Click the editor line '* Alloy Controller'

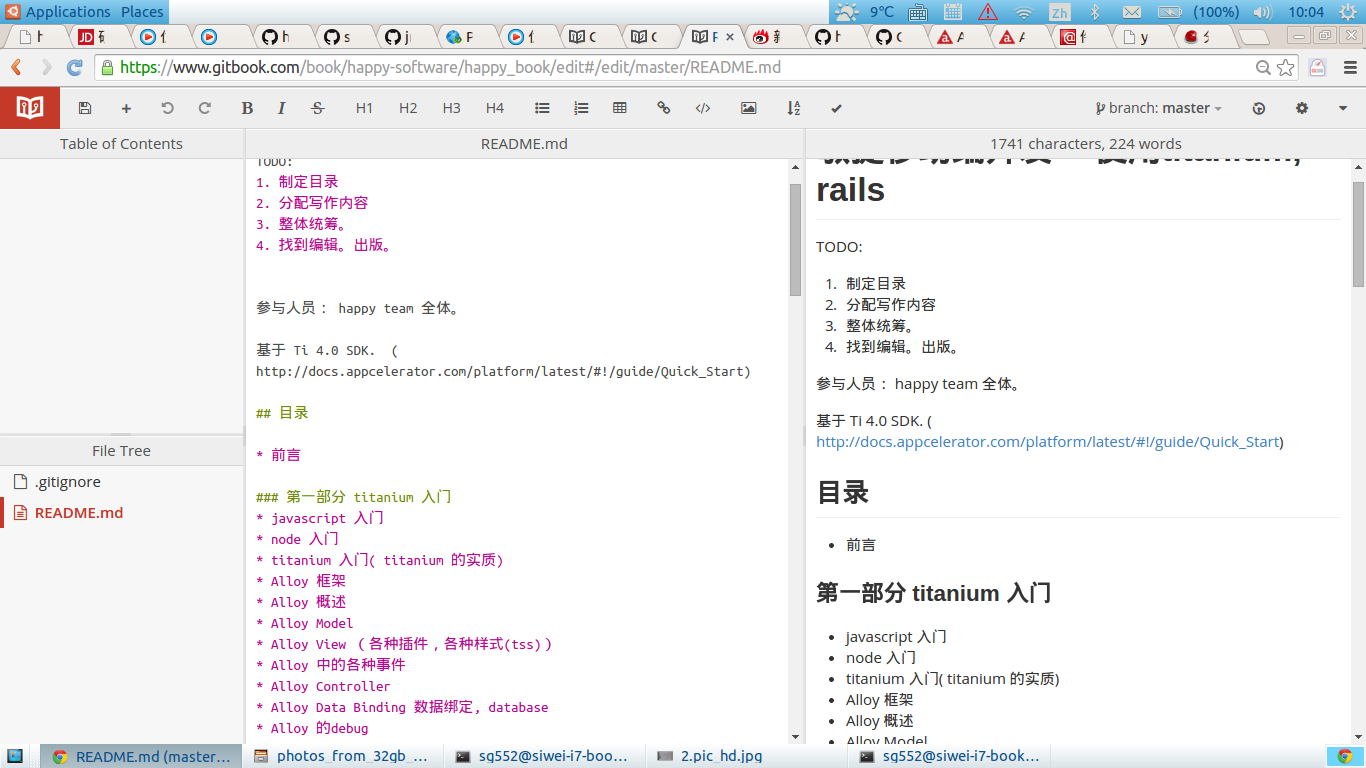[323, 686]
